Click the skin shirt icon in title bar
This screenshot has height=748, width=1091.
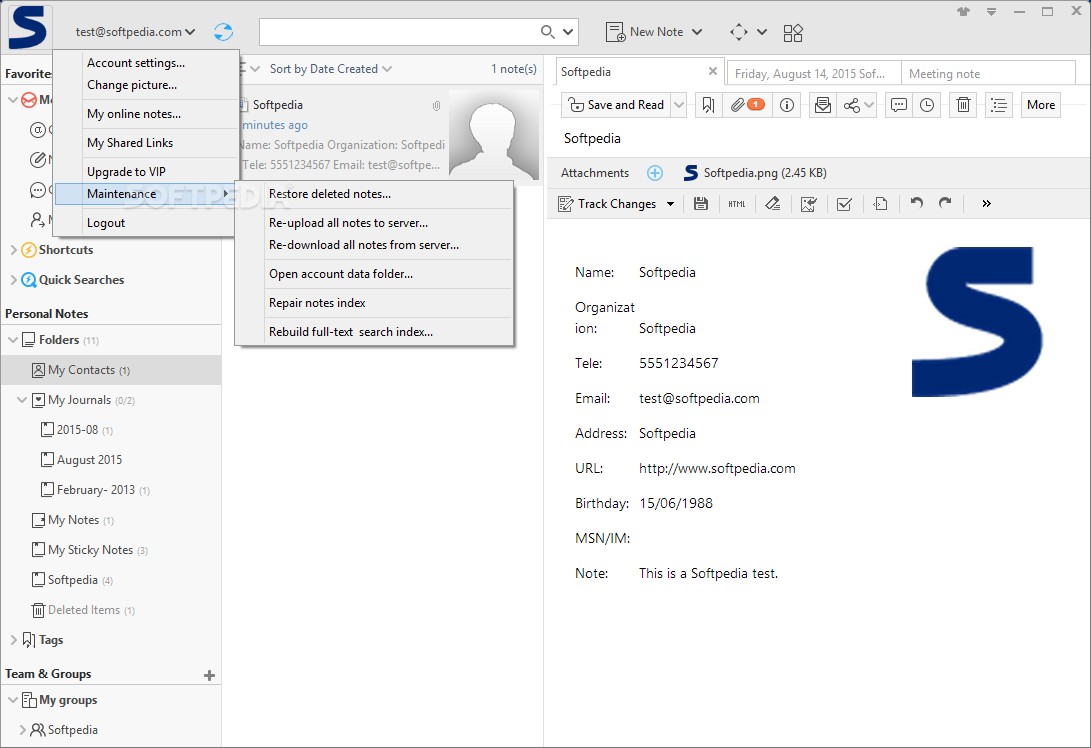(963, 12)
